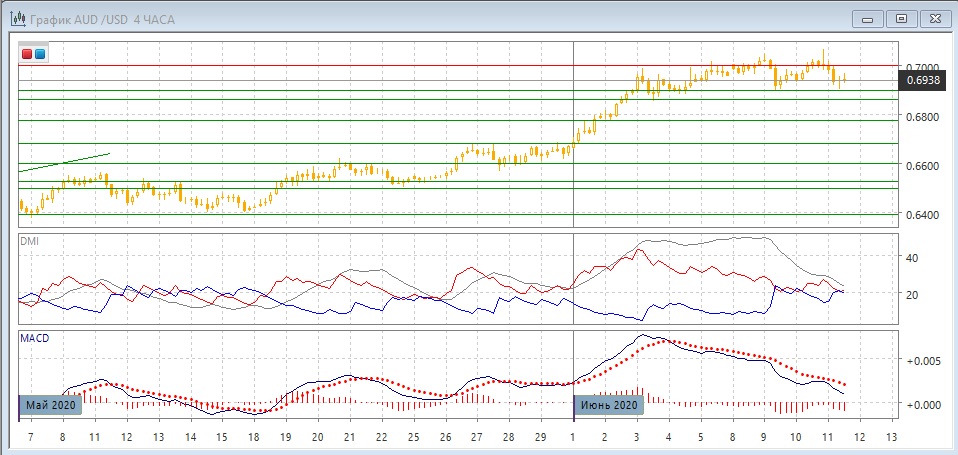Click date label 28 on time axis

tap(509, 438)
